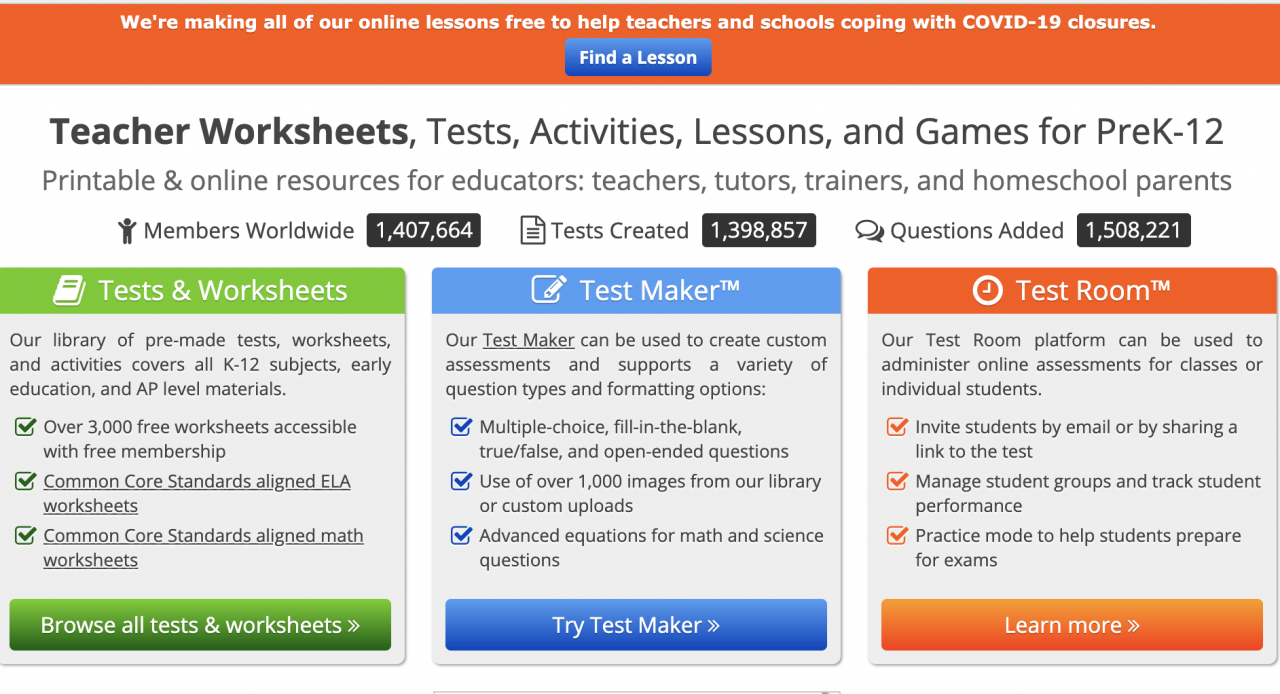1280x694 pixels.
Task: Click the clock icon on Test Room header
Action: click(x=986, y=290)
